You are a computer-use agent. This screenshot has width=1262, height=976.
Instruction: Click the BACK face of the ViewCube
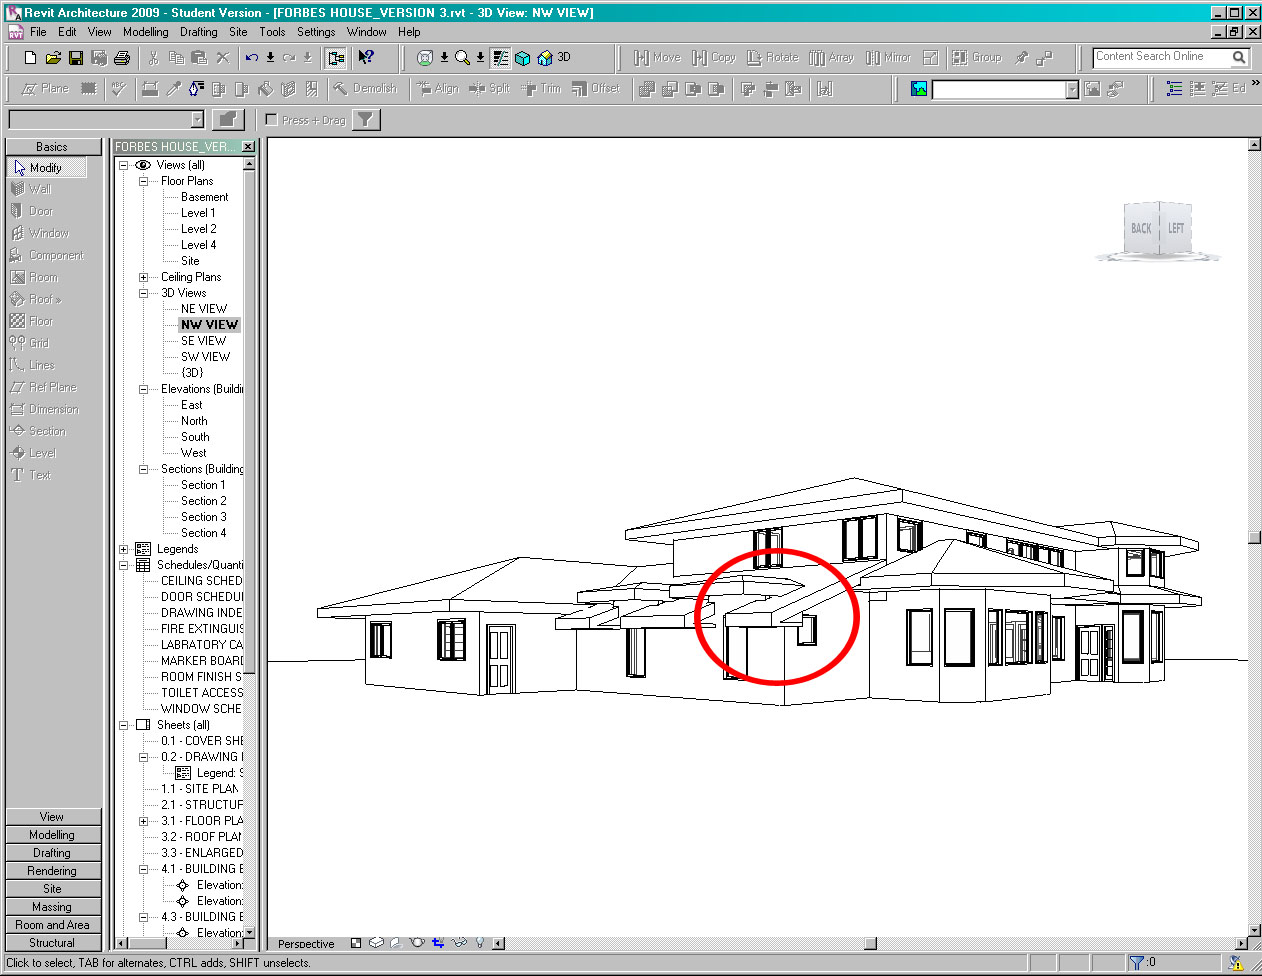1140,228
